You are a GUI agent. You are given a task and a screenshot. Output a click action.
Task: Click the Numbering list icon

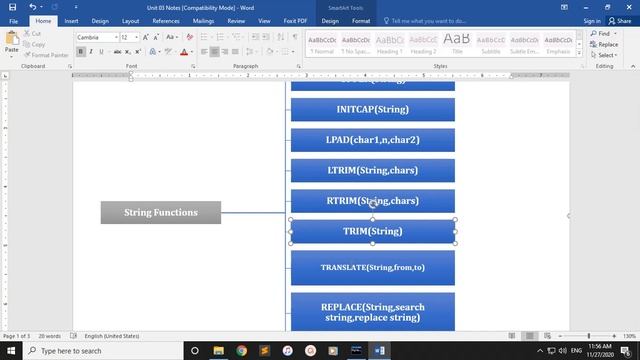tap(220, 37)
